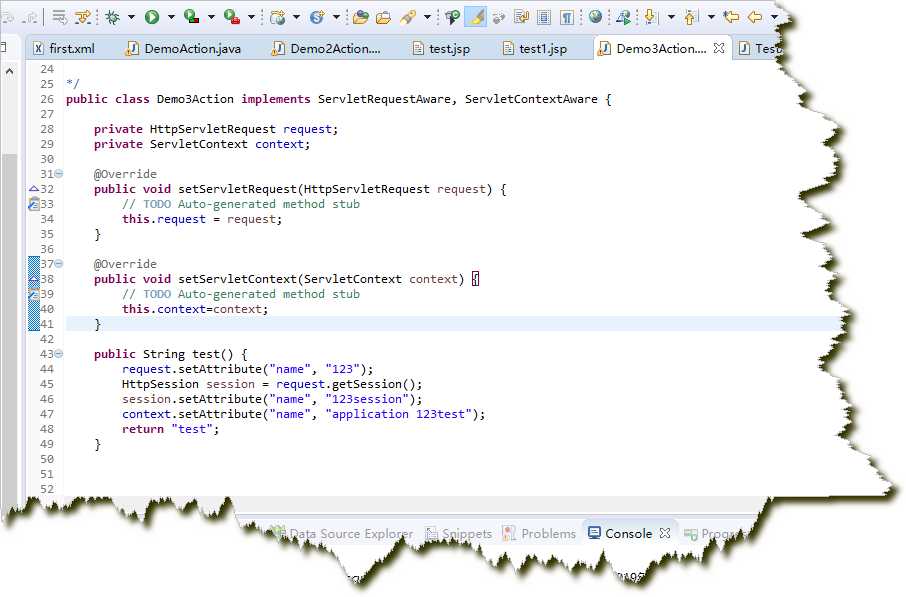
Task: Close the Demo3Action editor tab
Action: 719,48
